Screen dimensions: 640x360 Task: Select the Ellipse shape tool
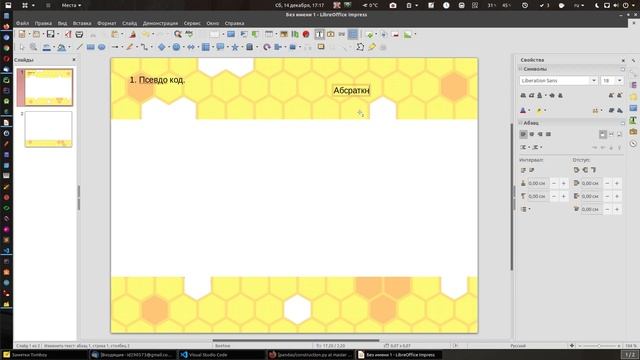pyautogui.click(x=102, y=47)
